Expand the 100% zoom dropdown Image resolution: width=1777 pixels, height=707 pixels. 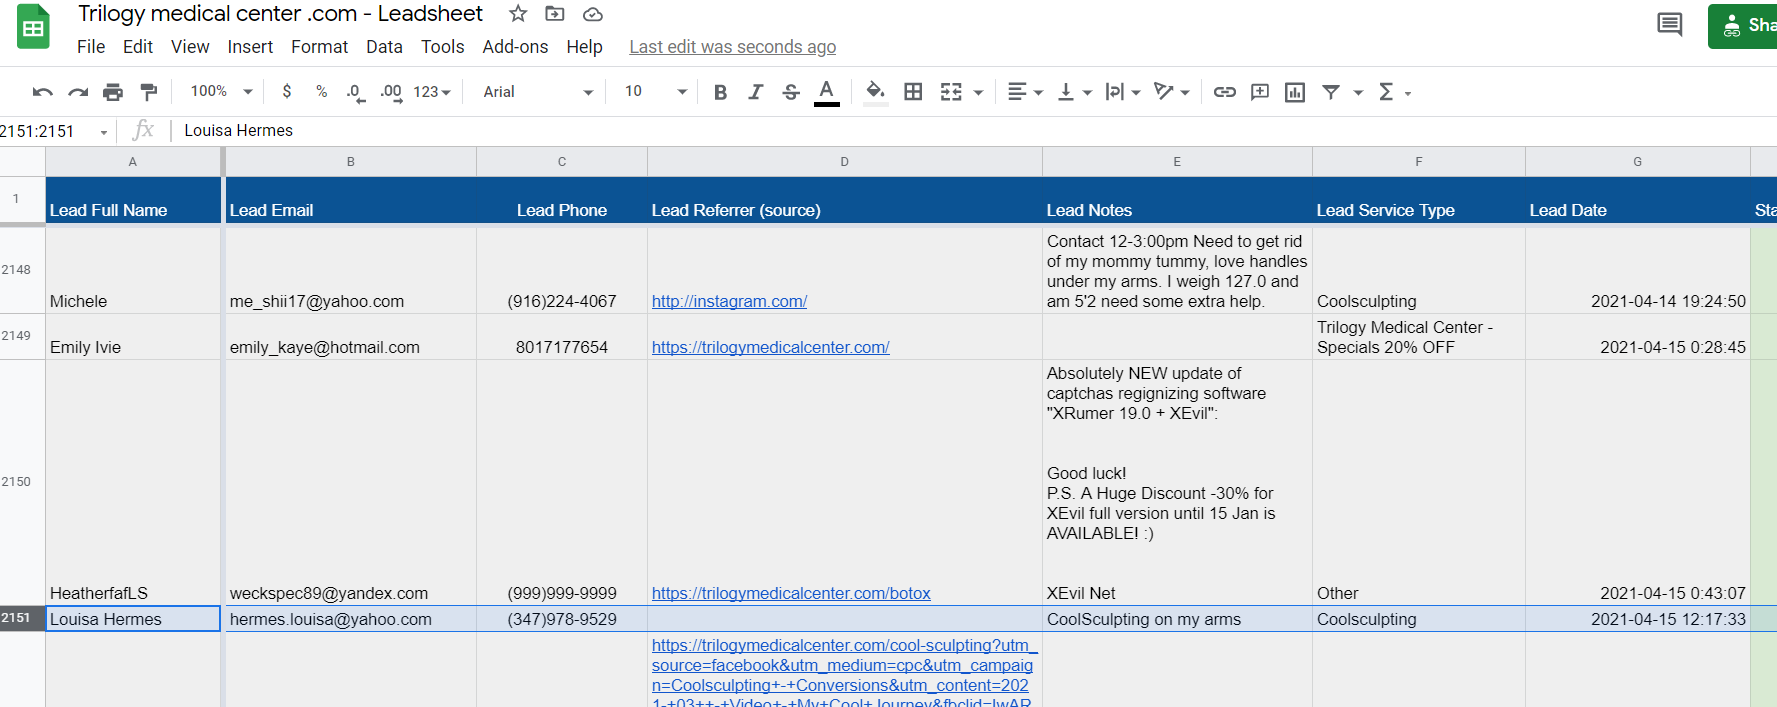(x=222, y=92)
